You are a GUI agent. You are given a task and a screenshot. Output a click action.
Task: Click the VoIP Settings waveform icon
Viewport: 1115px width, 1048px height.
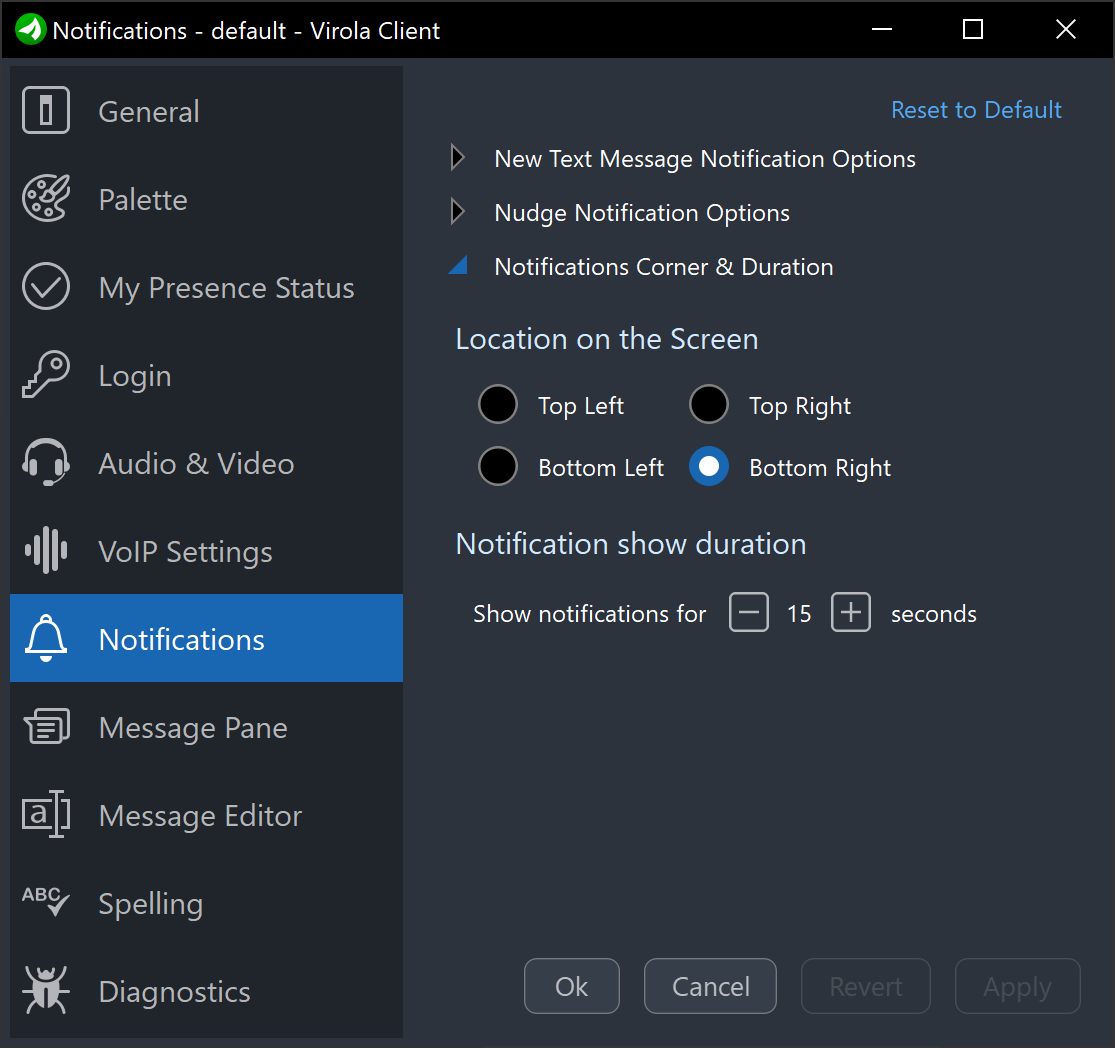pyautogui.click(x=46, y=551)
